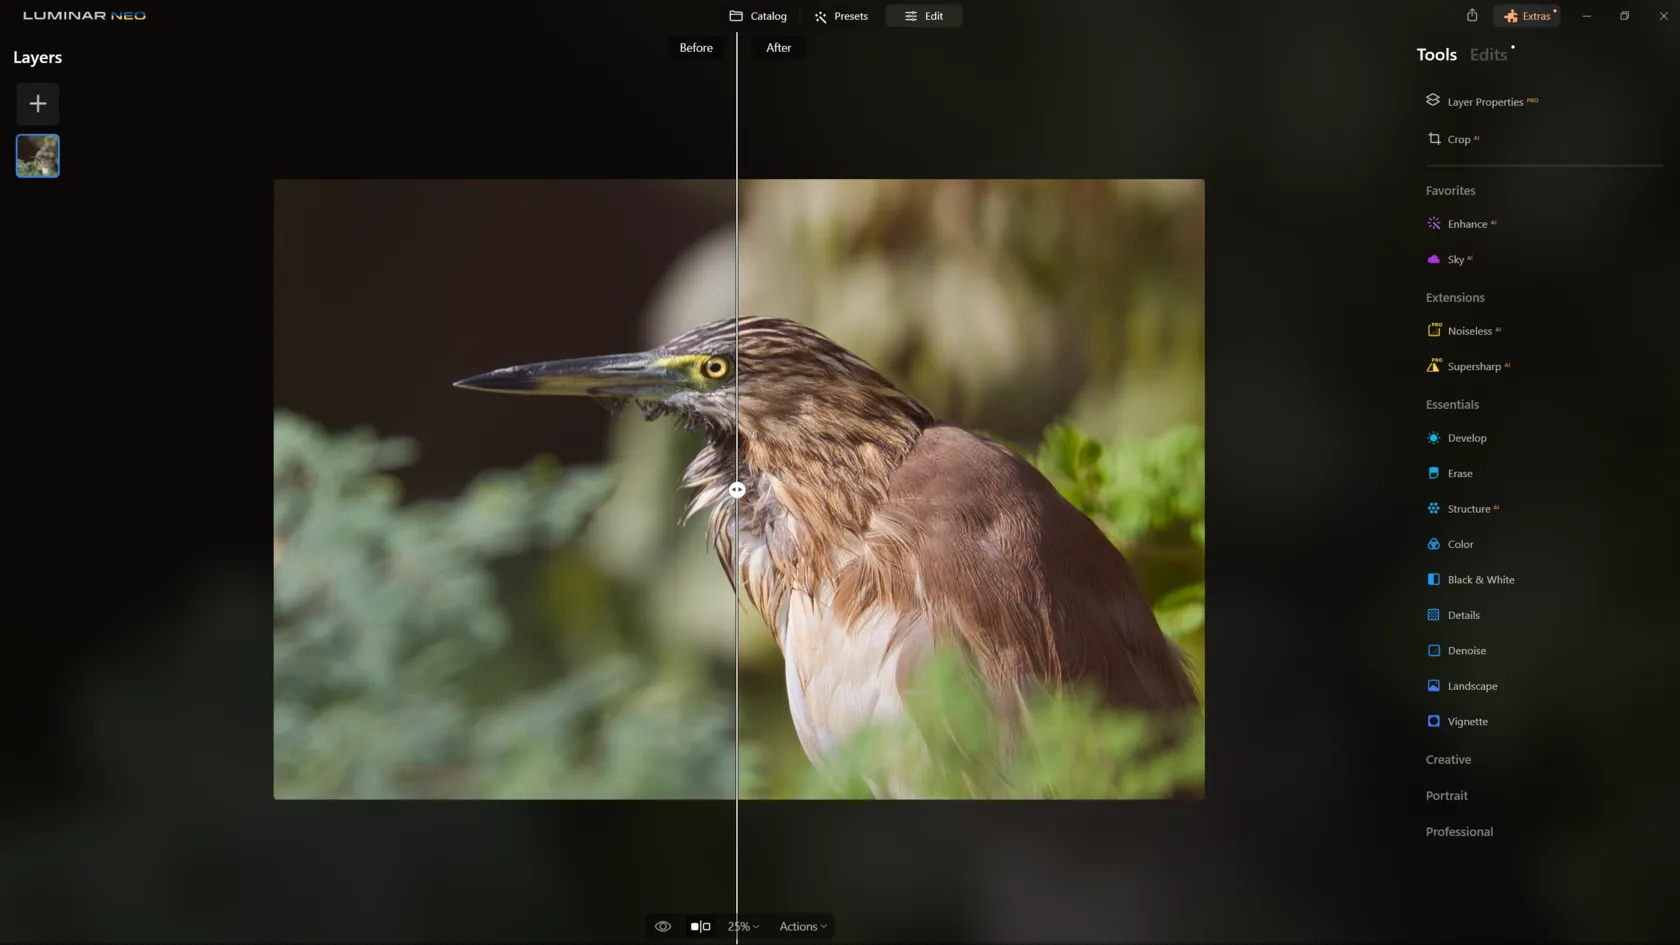Switch to the Catalog tab
The height and width of the screenshot is (945, 1680).
click(x=758, y=16)
